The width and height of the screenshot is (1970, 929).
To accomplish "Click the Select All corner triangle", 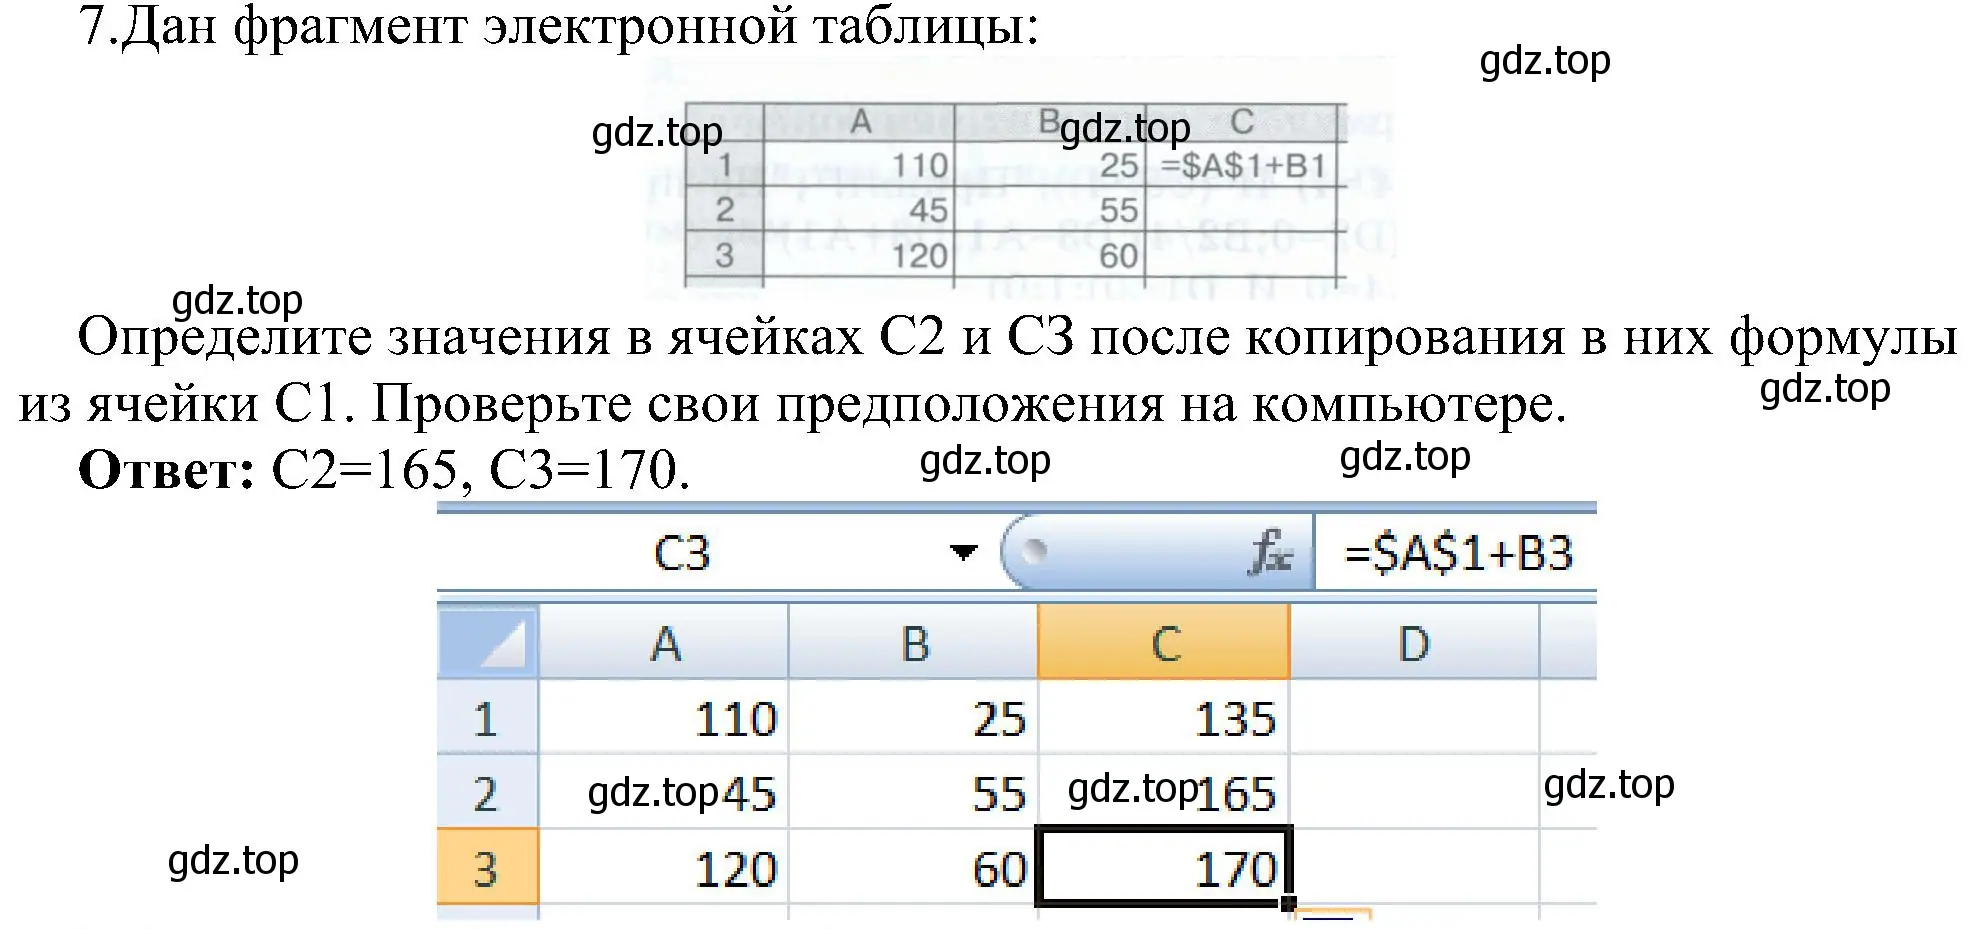I will click(488, 642).
